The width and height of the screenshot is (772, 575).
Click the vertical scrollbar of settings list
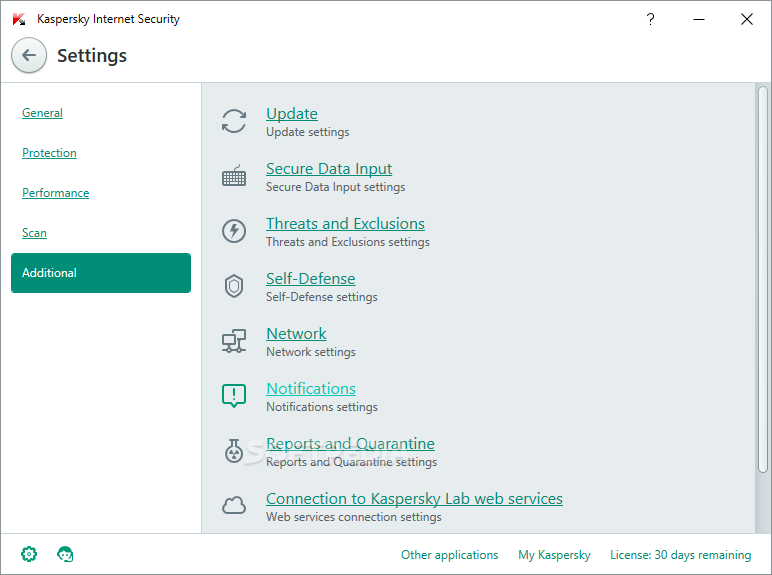pyautogui.click(x=763, y=279)
